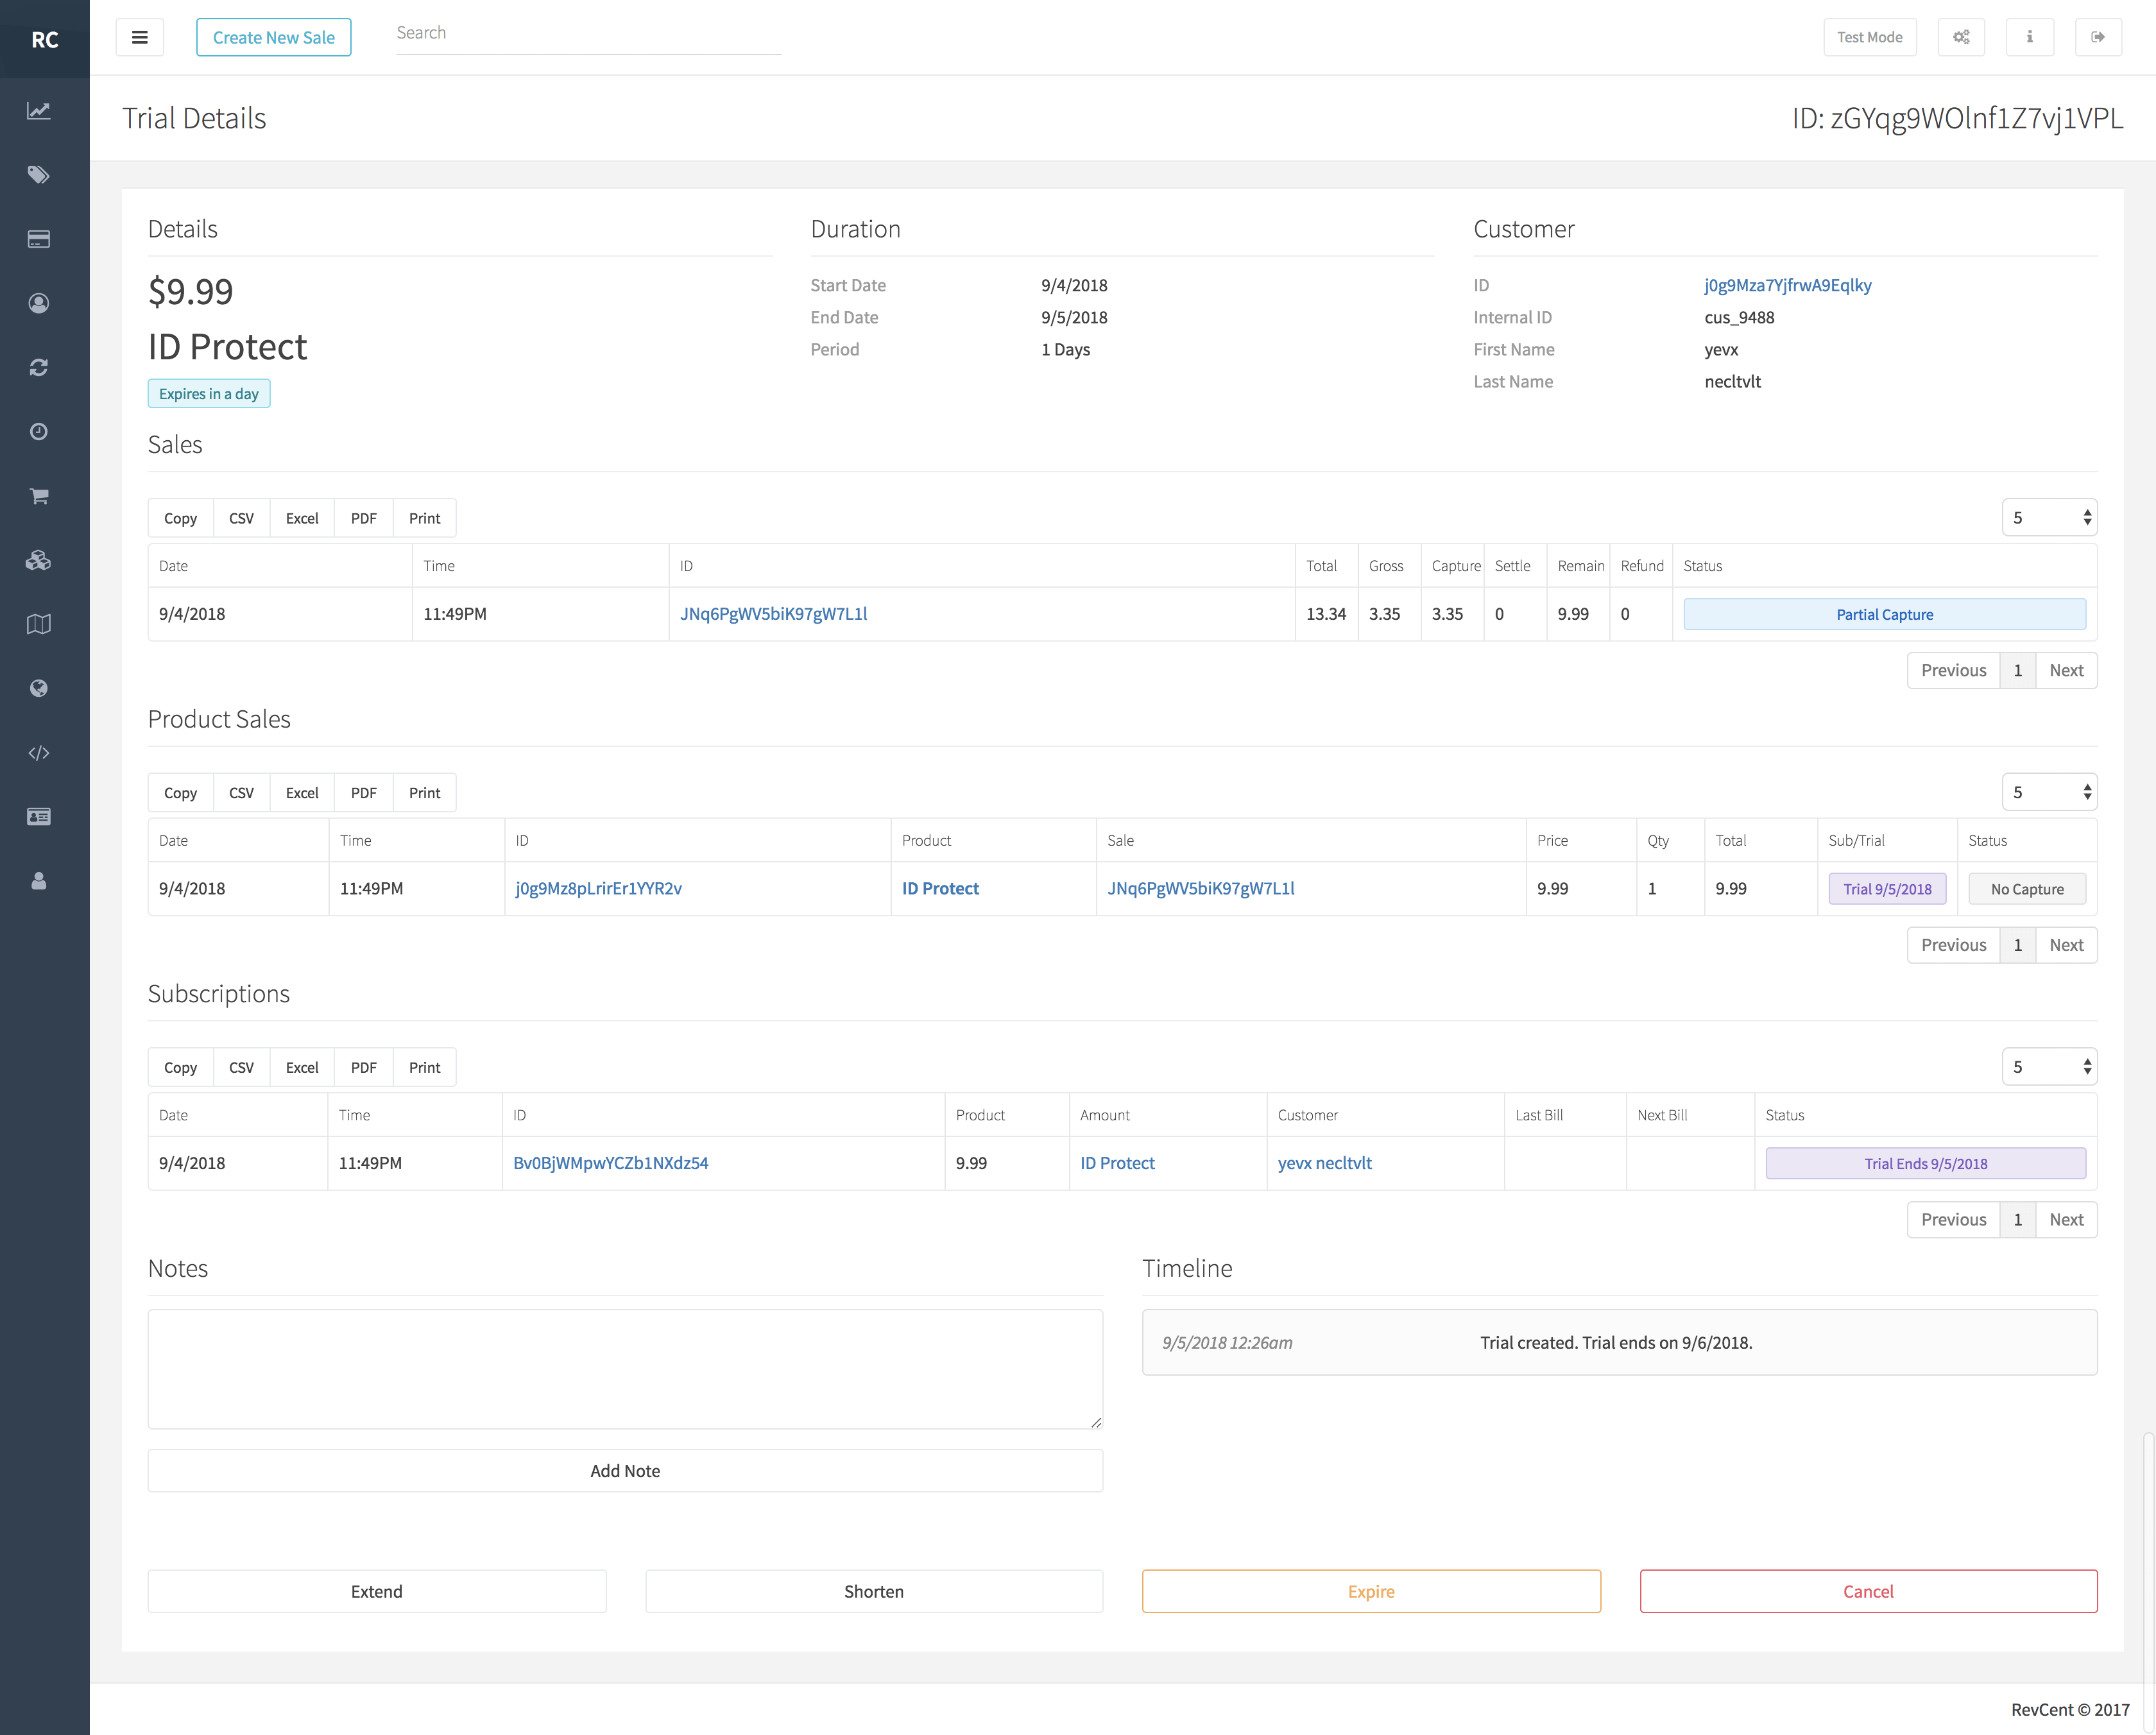Open the refresh cycle sidebar icon
The height and width of the screenshot is (1735, 2156).
click(39, 368)
